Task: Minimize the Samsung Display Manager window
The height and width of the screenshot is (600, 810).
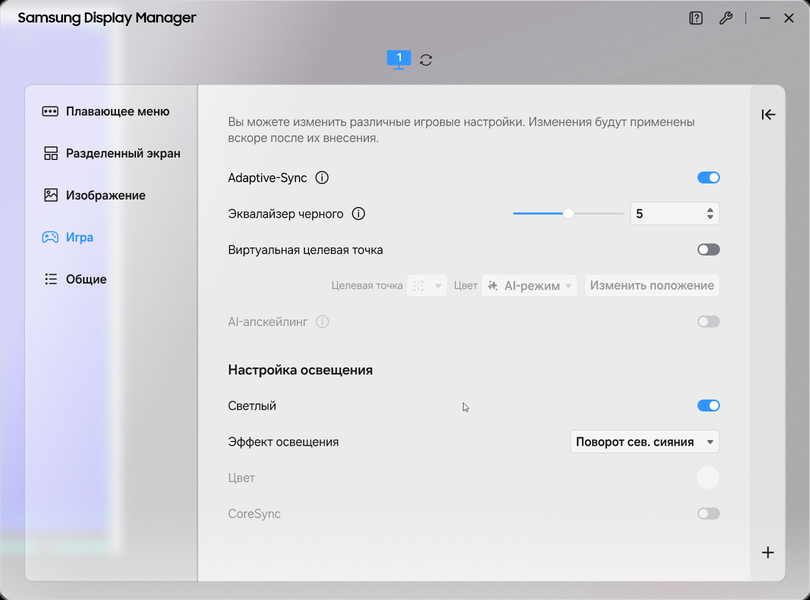Action: (x=765, y=18)
